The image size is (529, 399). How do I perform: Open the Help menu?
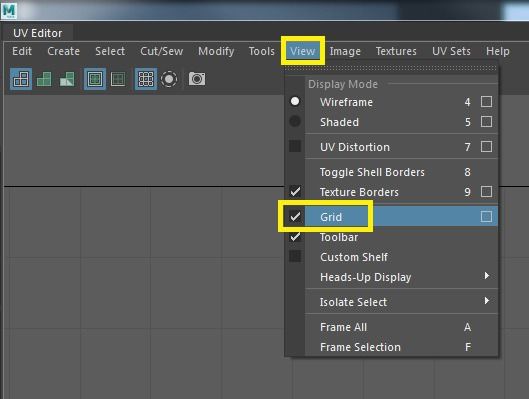click(x=498, y=51)
